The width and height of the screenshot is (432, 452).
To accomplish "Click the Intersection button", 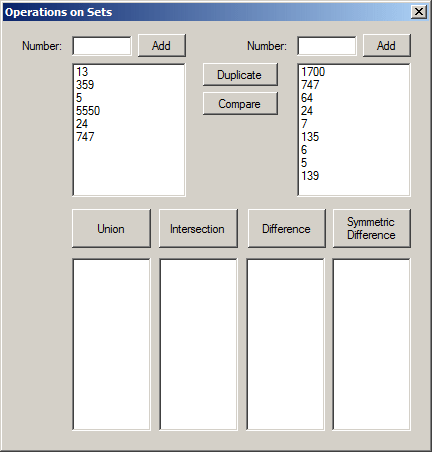I will [x=198, y=229].
